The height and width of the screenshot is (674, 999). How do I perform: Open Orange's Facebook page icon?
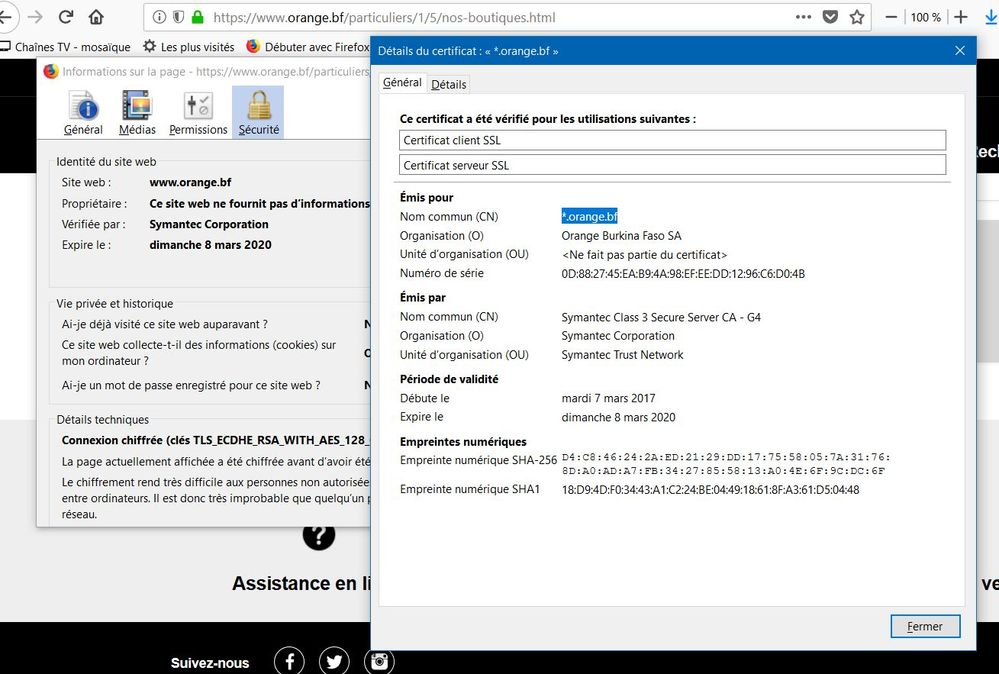pyautogui.click(x=289, y=661)
